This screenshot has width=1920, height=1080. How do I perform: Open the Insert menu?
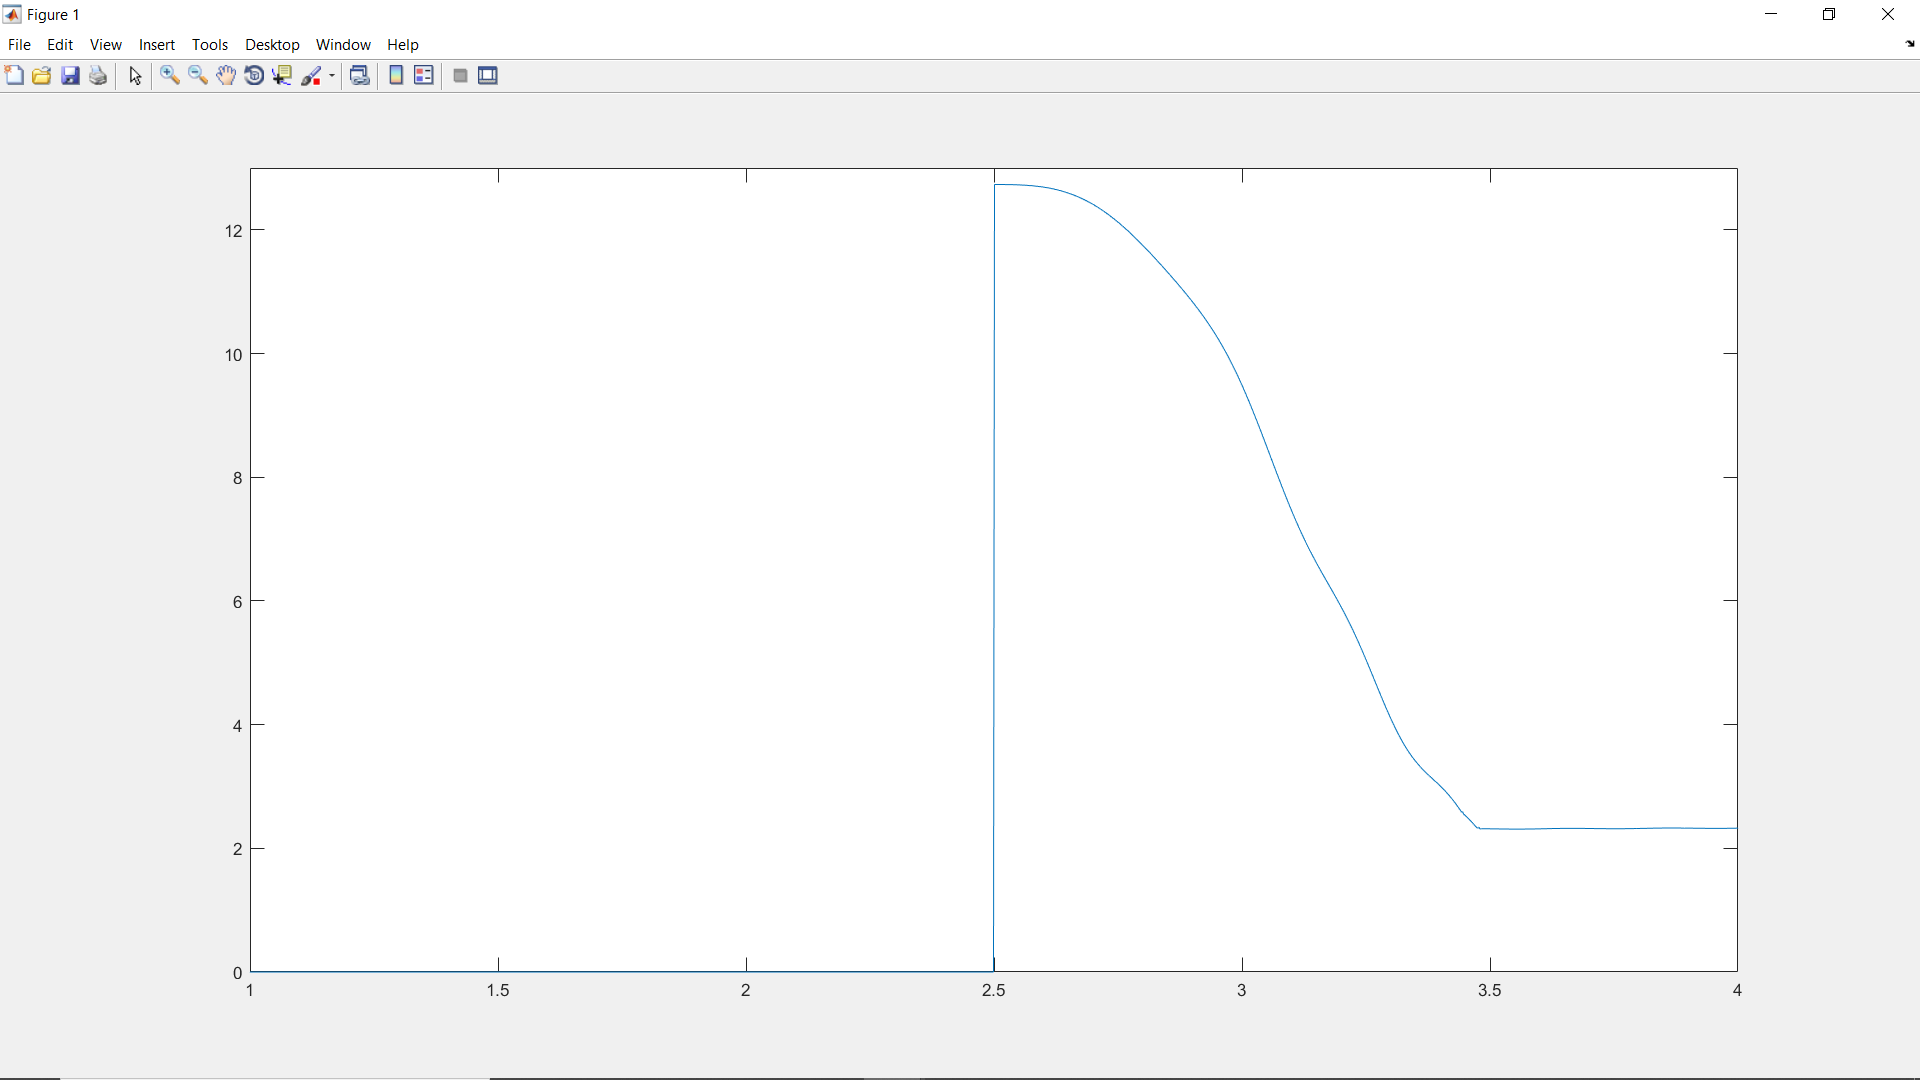[157, 45]
